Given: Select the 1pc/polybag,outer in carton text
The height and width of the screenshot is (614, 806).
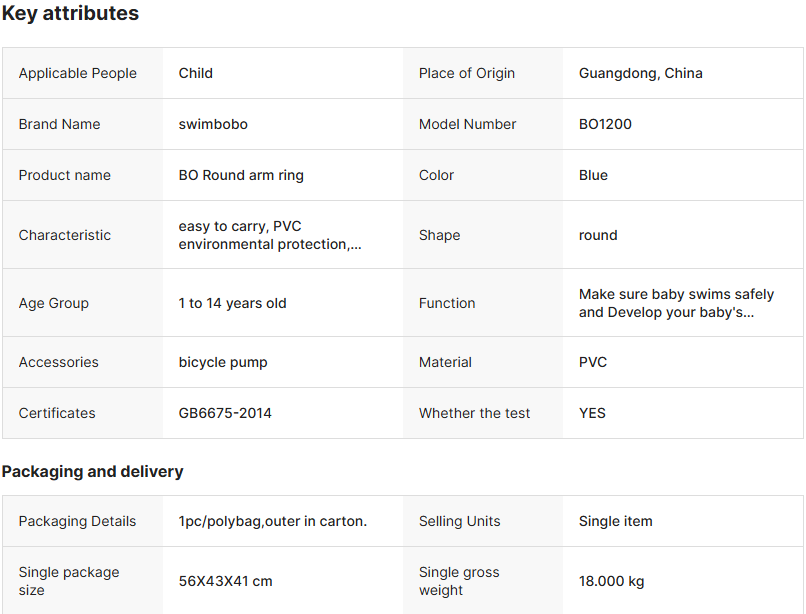Looking at the screenshot, I should pos(272,521).
